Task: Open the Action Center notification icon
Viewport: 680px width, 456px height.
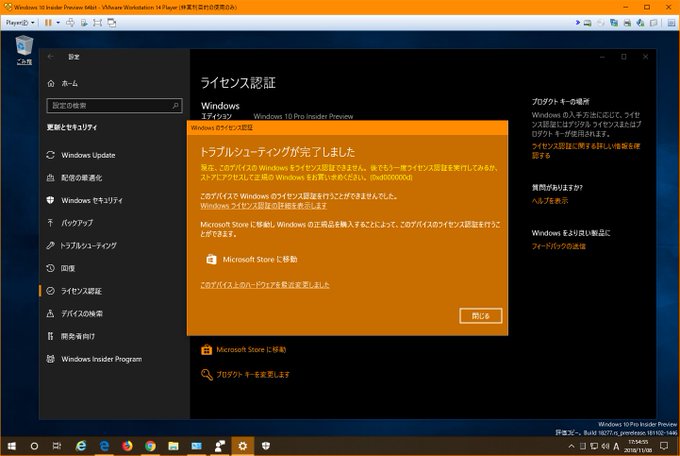Action: [664, 446]
